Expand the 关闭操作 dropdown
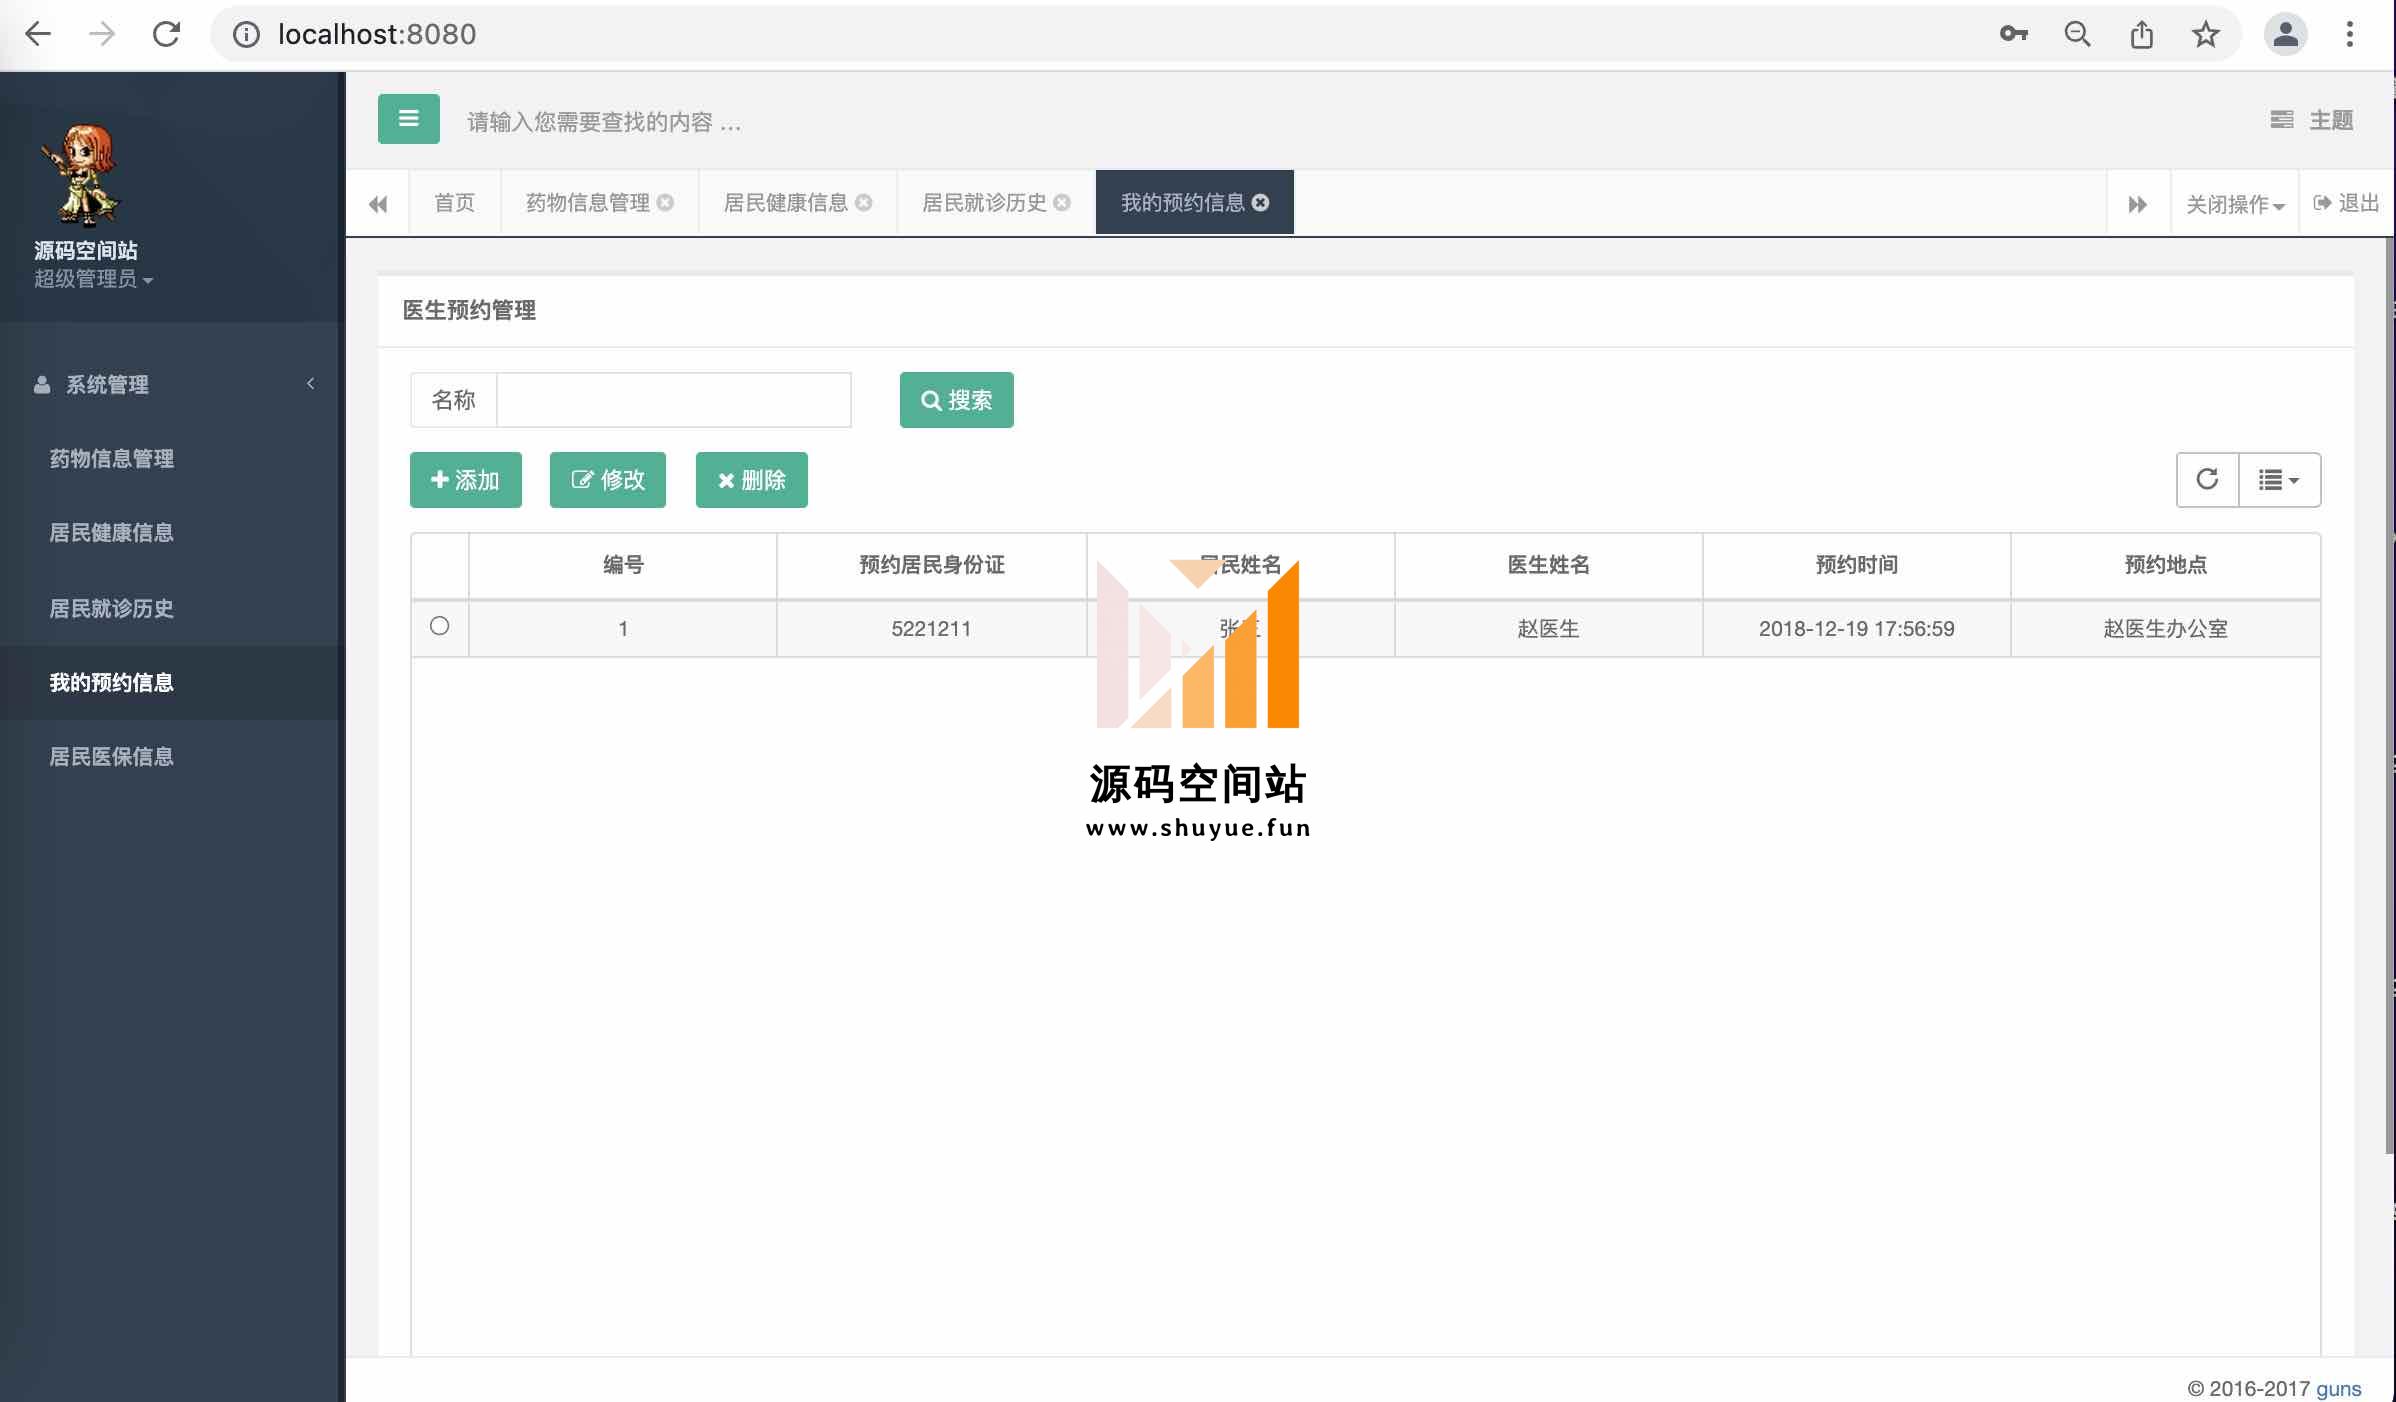2396x1402 pixels. [x=2234, y=204]
